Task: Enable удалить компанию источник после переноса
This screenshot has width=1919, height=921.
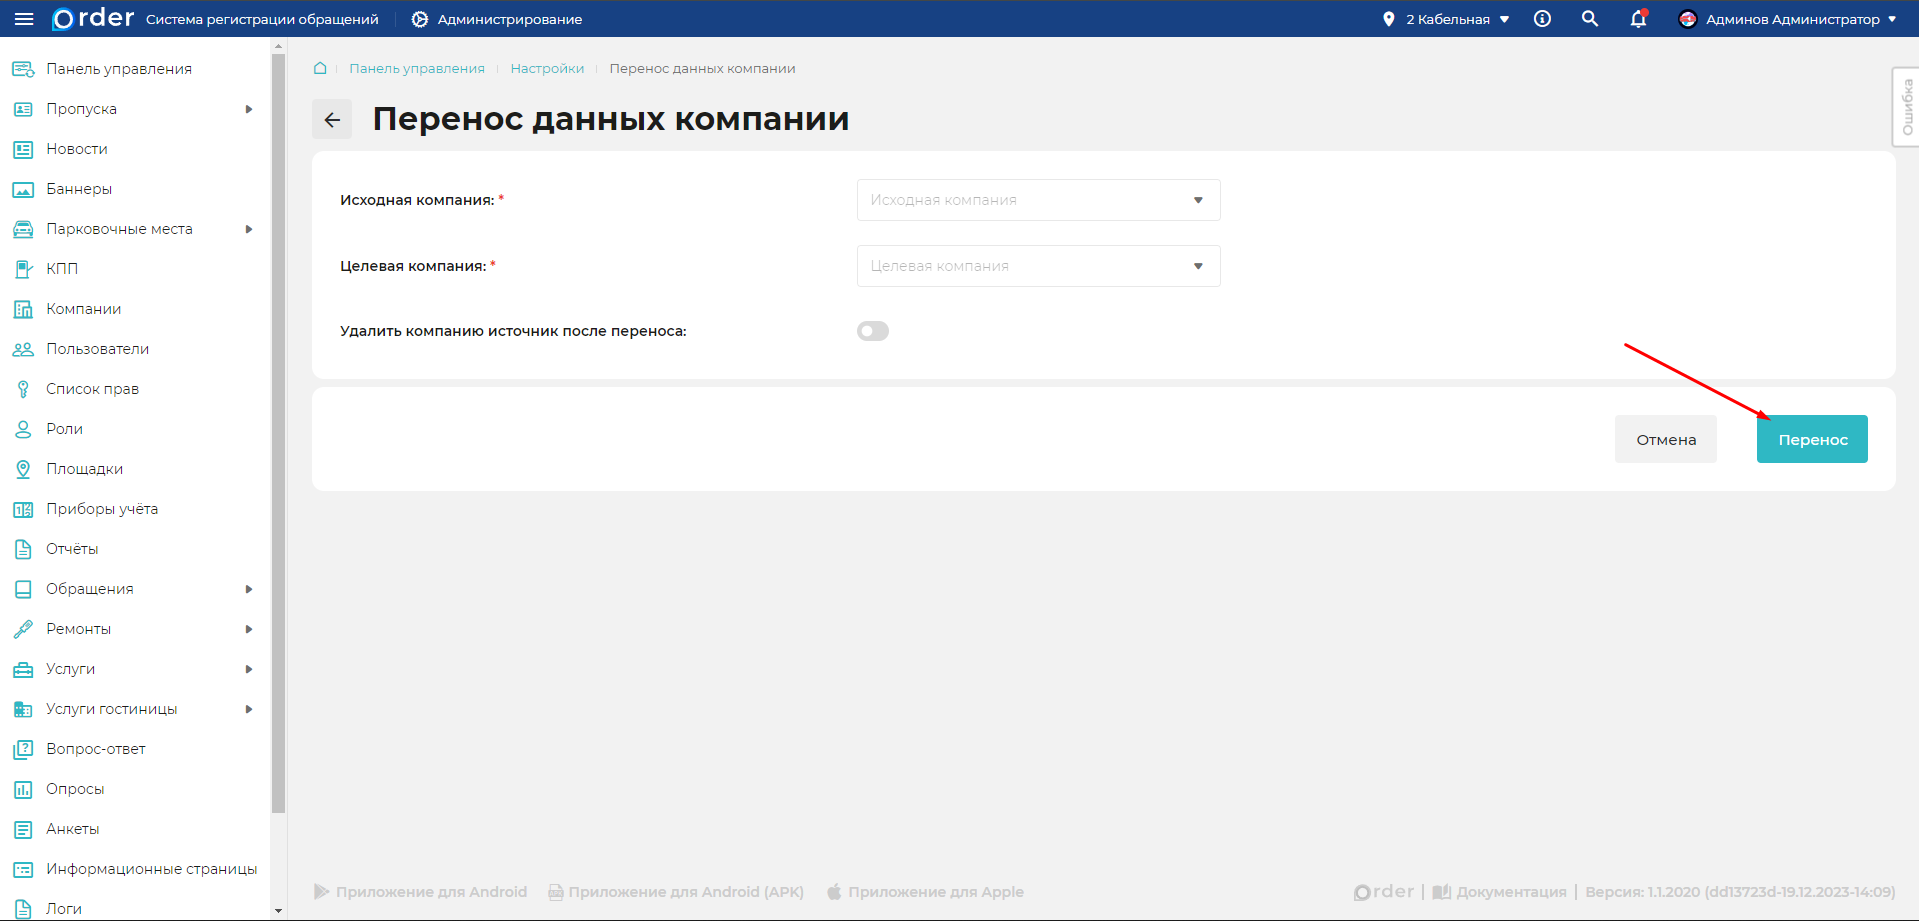Action: (x=872, y=330)
